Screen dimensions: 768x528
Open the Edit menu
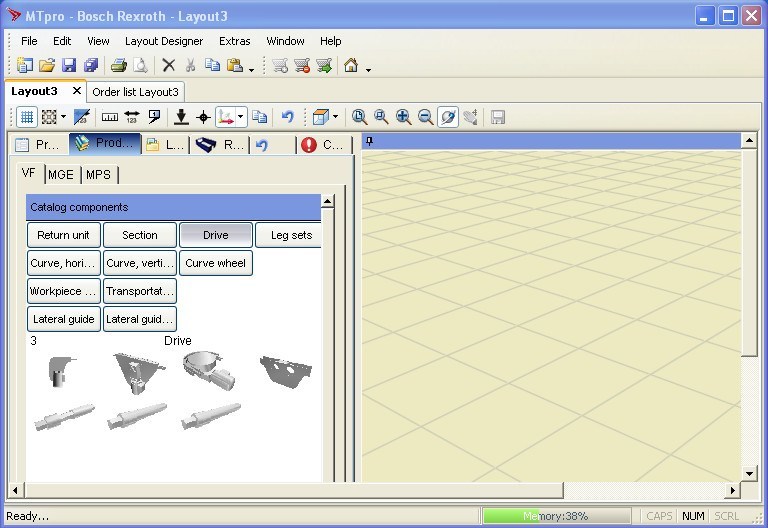pos(62,41)
